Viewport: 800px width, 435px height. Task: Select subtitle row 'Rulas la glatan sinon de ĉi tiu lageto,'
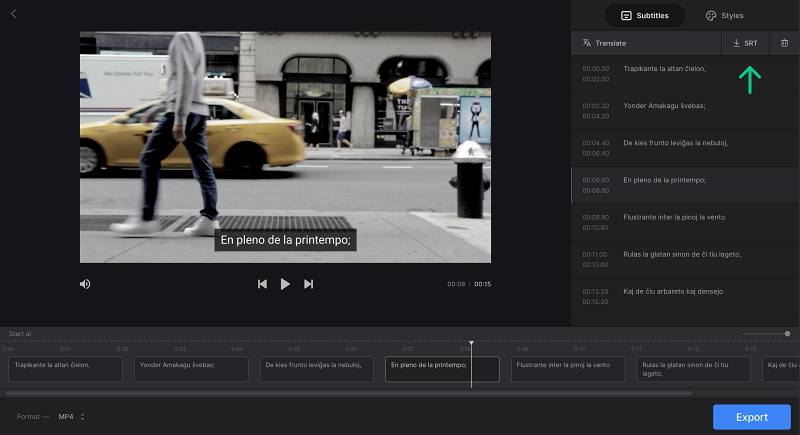(x=685, y=260)
